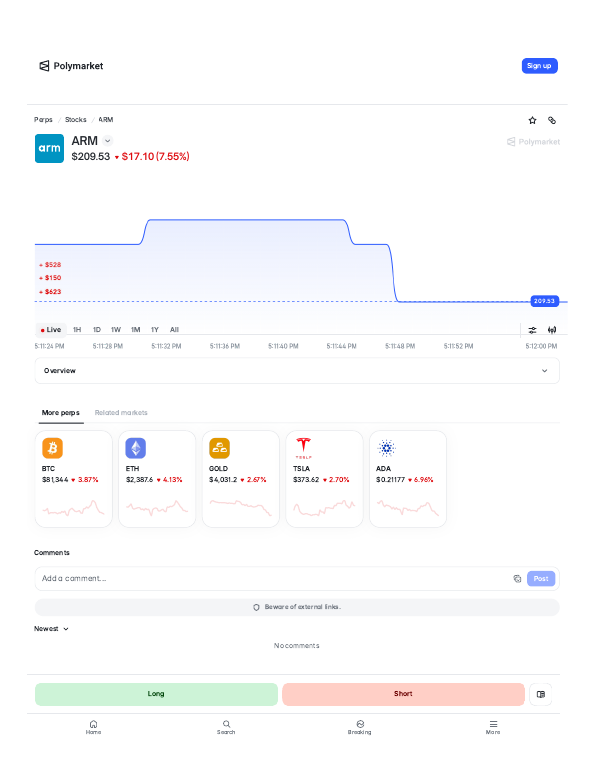Viewport: 595px width, 770px height.
Task: Click the arm logo tile
Action: pyautogui.click(x=49, y=148)
